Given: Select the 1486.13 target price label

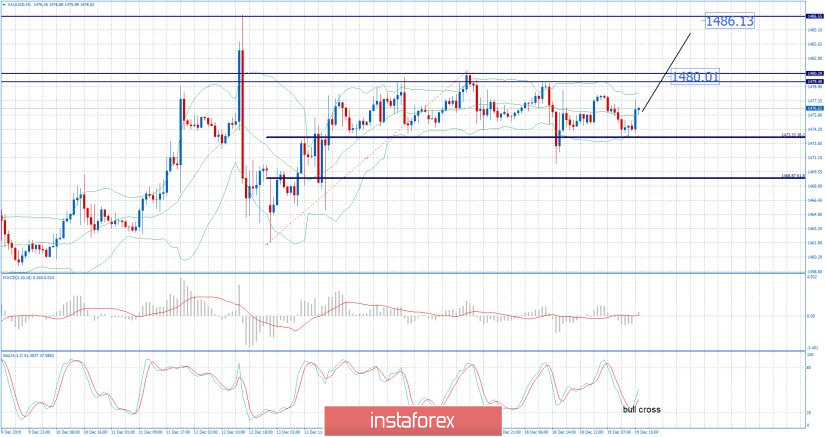Looking at the screenshot, I should point(729,21).
